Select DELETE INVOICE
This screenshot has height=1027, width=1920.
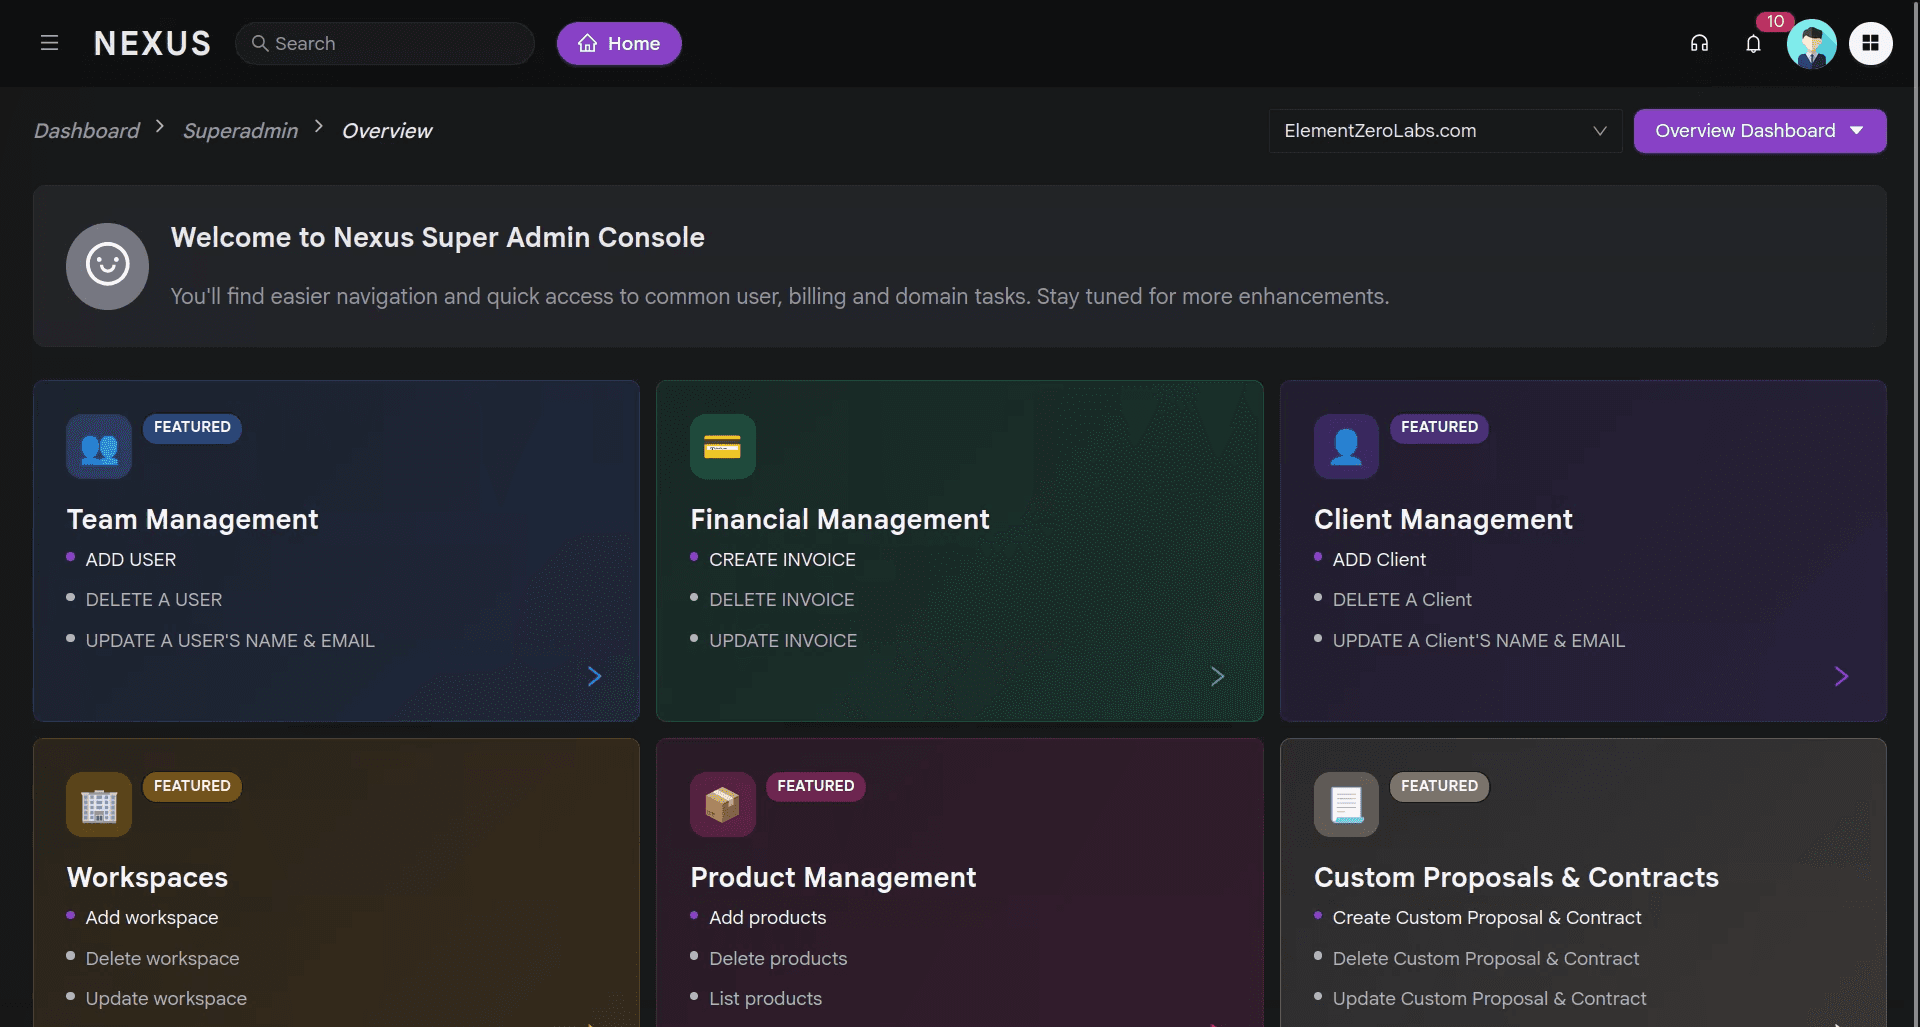pos(782,599)
